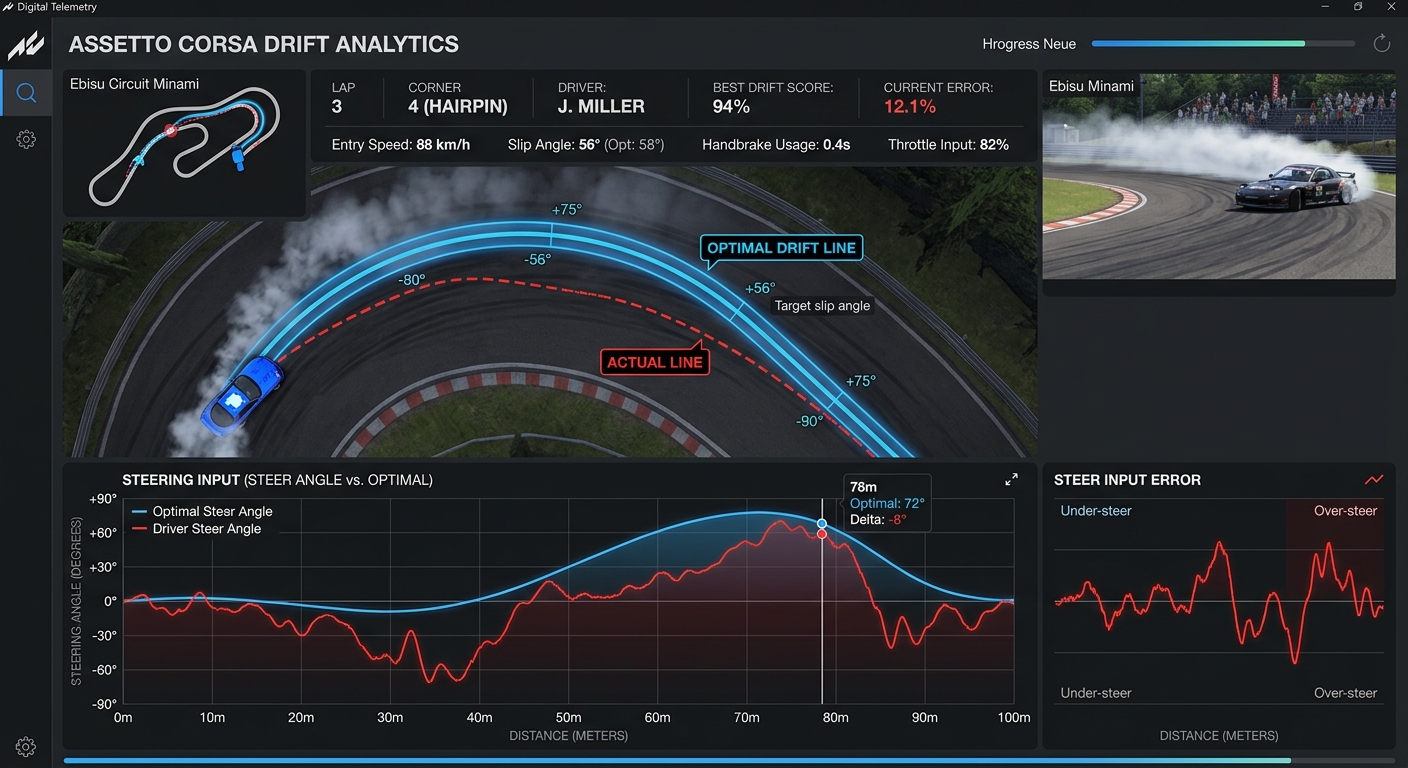The image size is (1408, 768).
Task: Click the STEER INPUT ERROR panel title
Action: [x=1127, y=480]
